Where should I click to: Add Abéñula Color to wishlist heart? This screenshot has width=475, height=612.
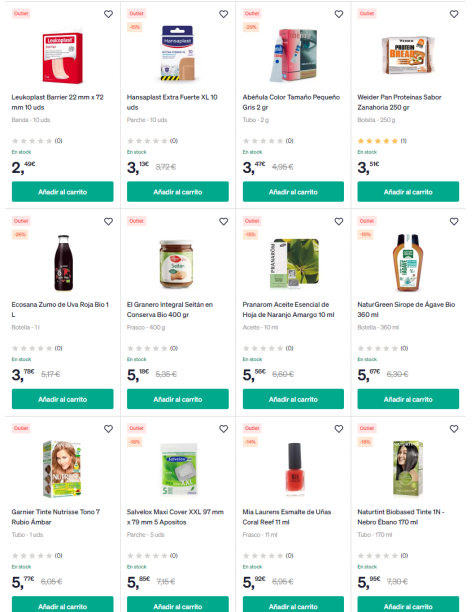pyautogui.click(x=339, y=14)
